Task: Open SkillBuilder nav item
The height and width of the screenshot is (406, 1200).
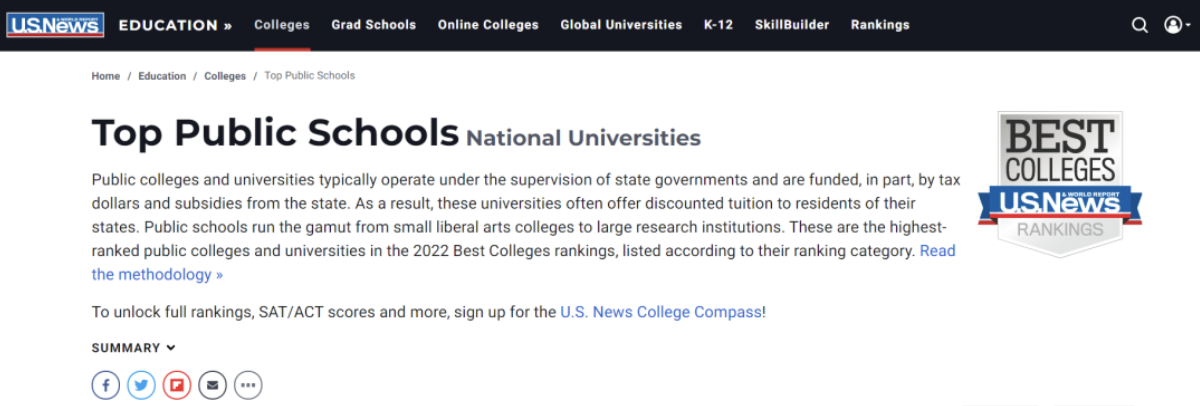Action: (792, 25)
